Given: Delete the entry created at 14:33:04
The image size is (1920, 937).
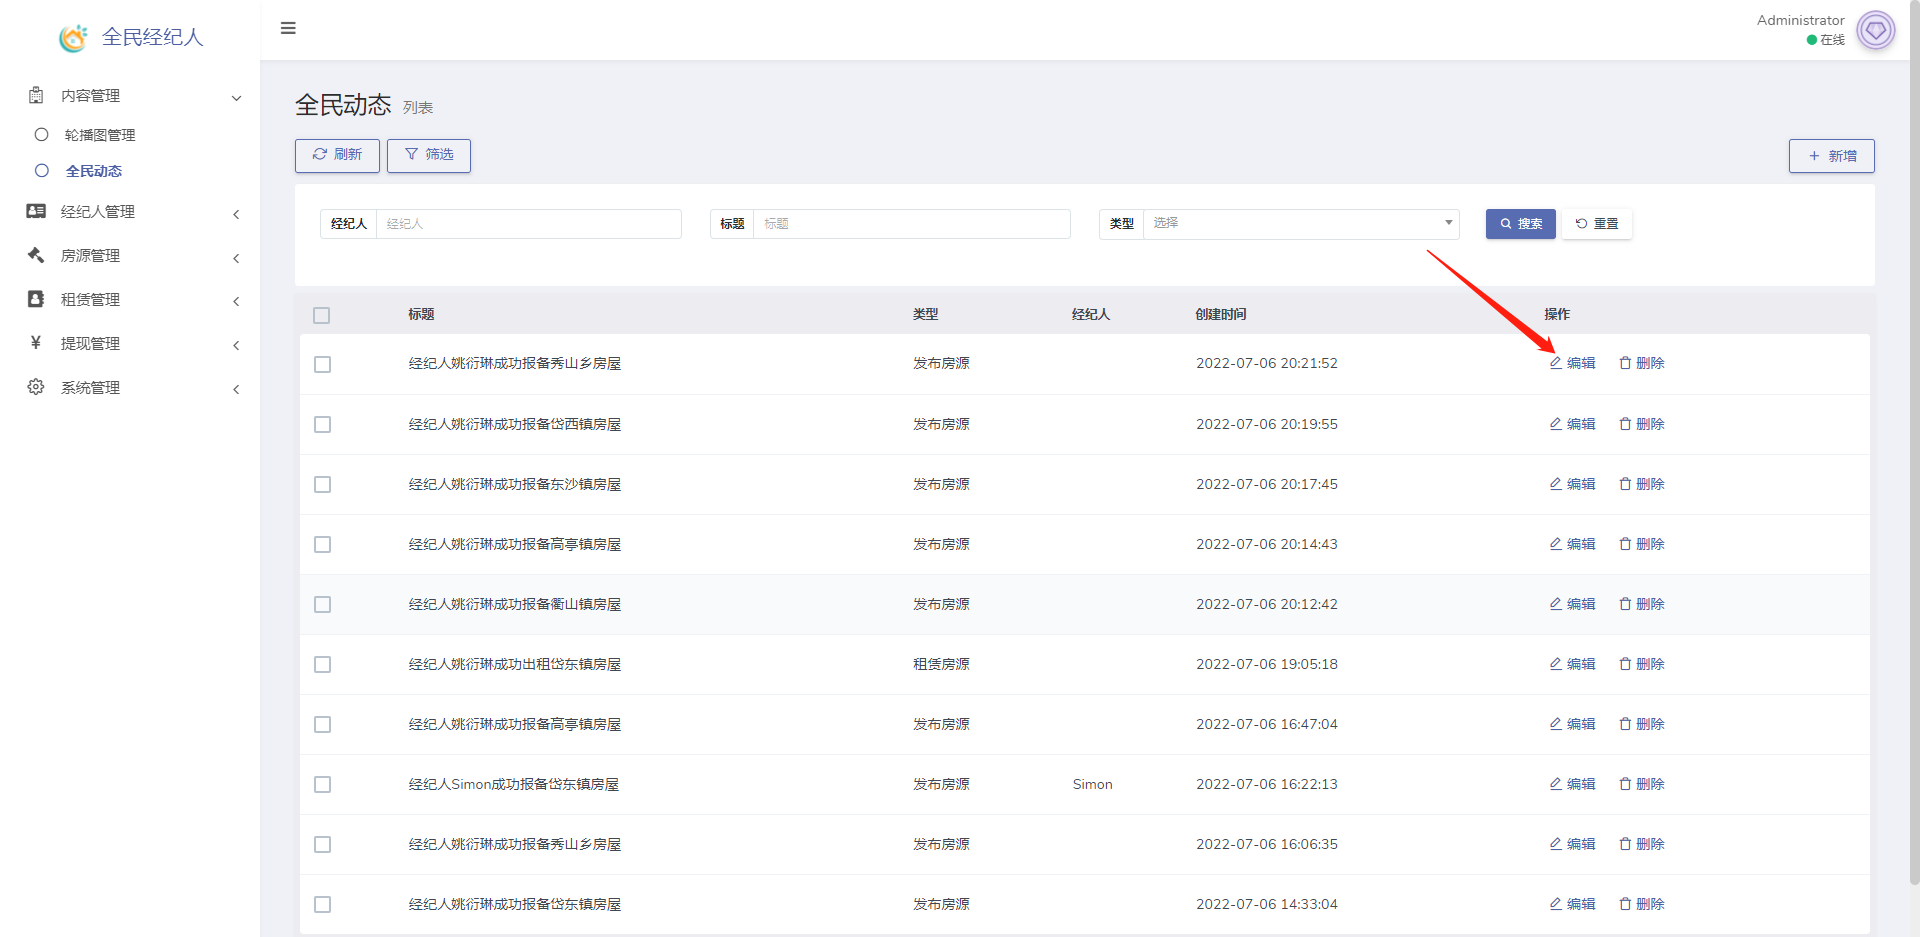Looking at the screenshot, I should 1642,904.
